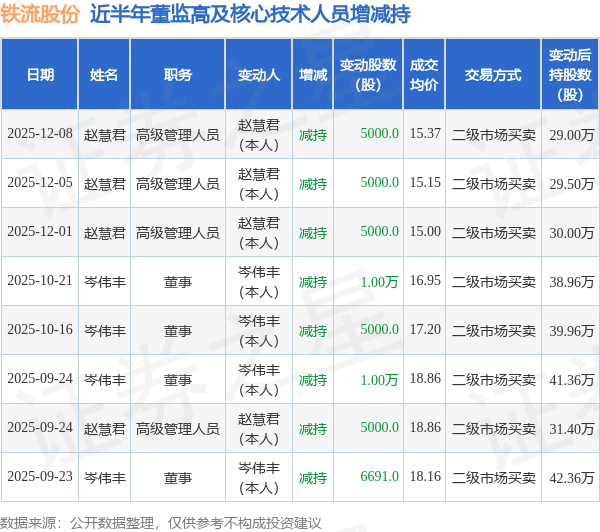This screenshot has height=532, width=600.
Task: Click the holding value 29.50万
Action: coord(572,184)
